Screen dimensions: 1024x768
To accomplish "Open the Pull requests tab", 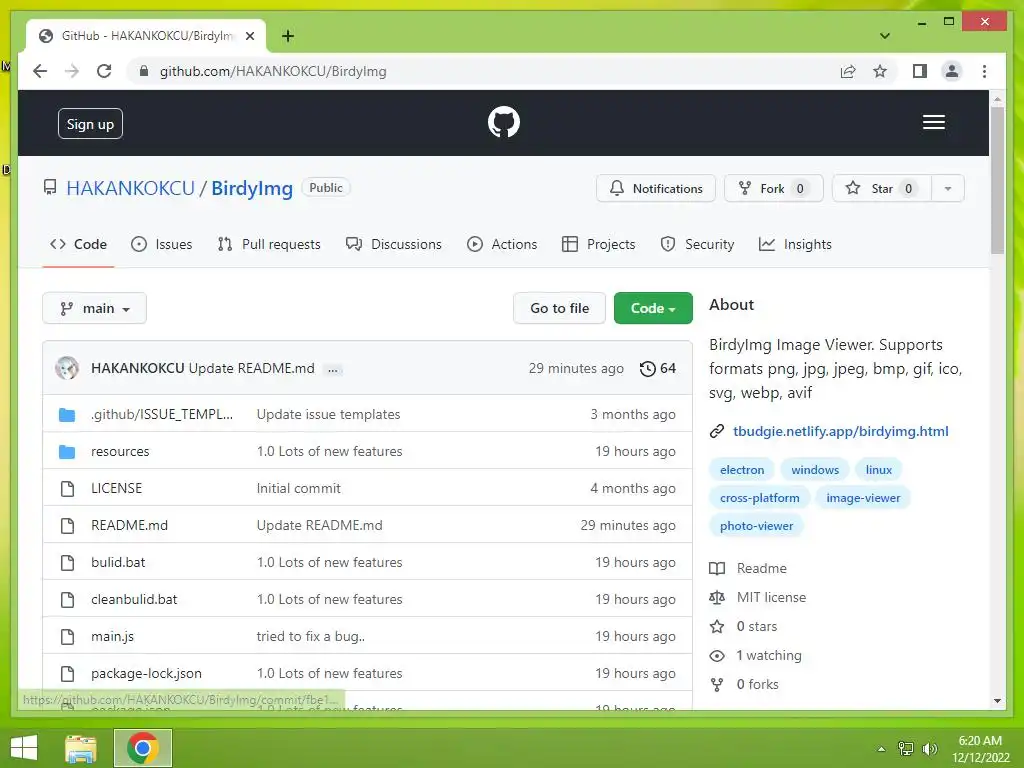I will click(x=269, y=244).
